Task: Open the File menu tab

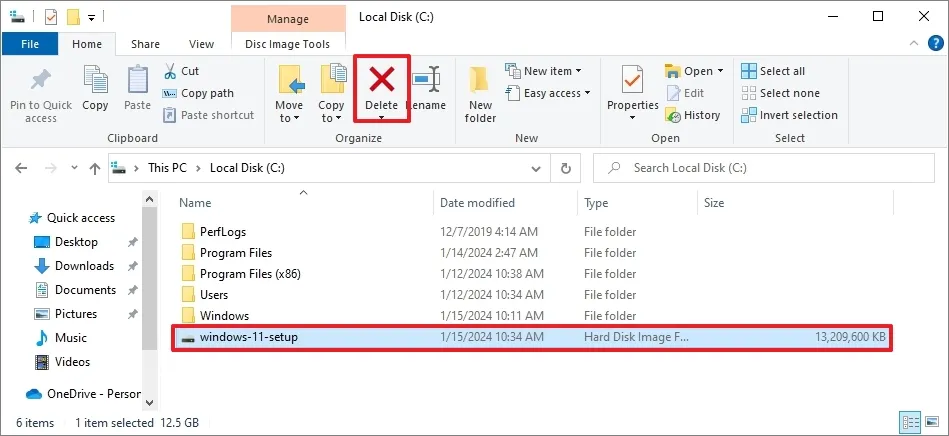Action: pos(30,44)
